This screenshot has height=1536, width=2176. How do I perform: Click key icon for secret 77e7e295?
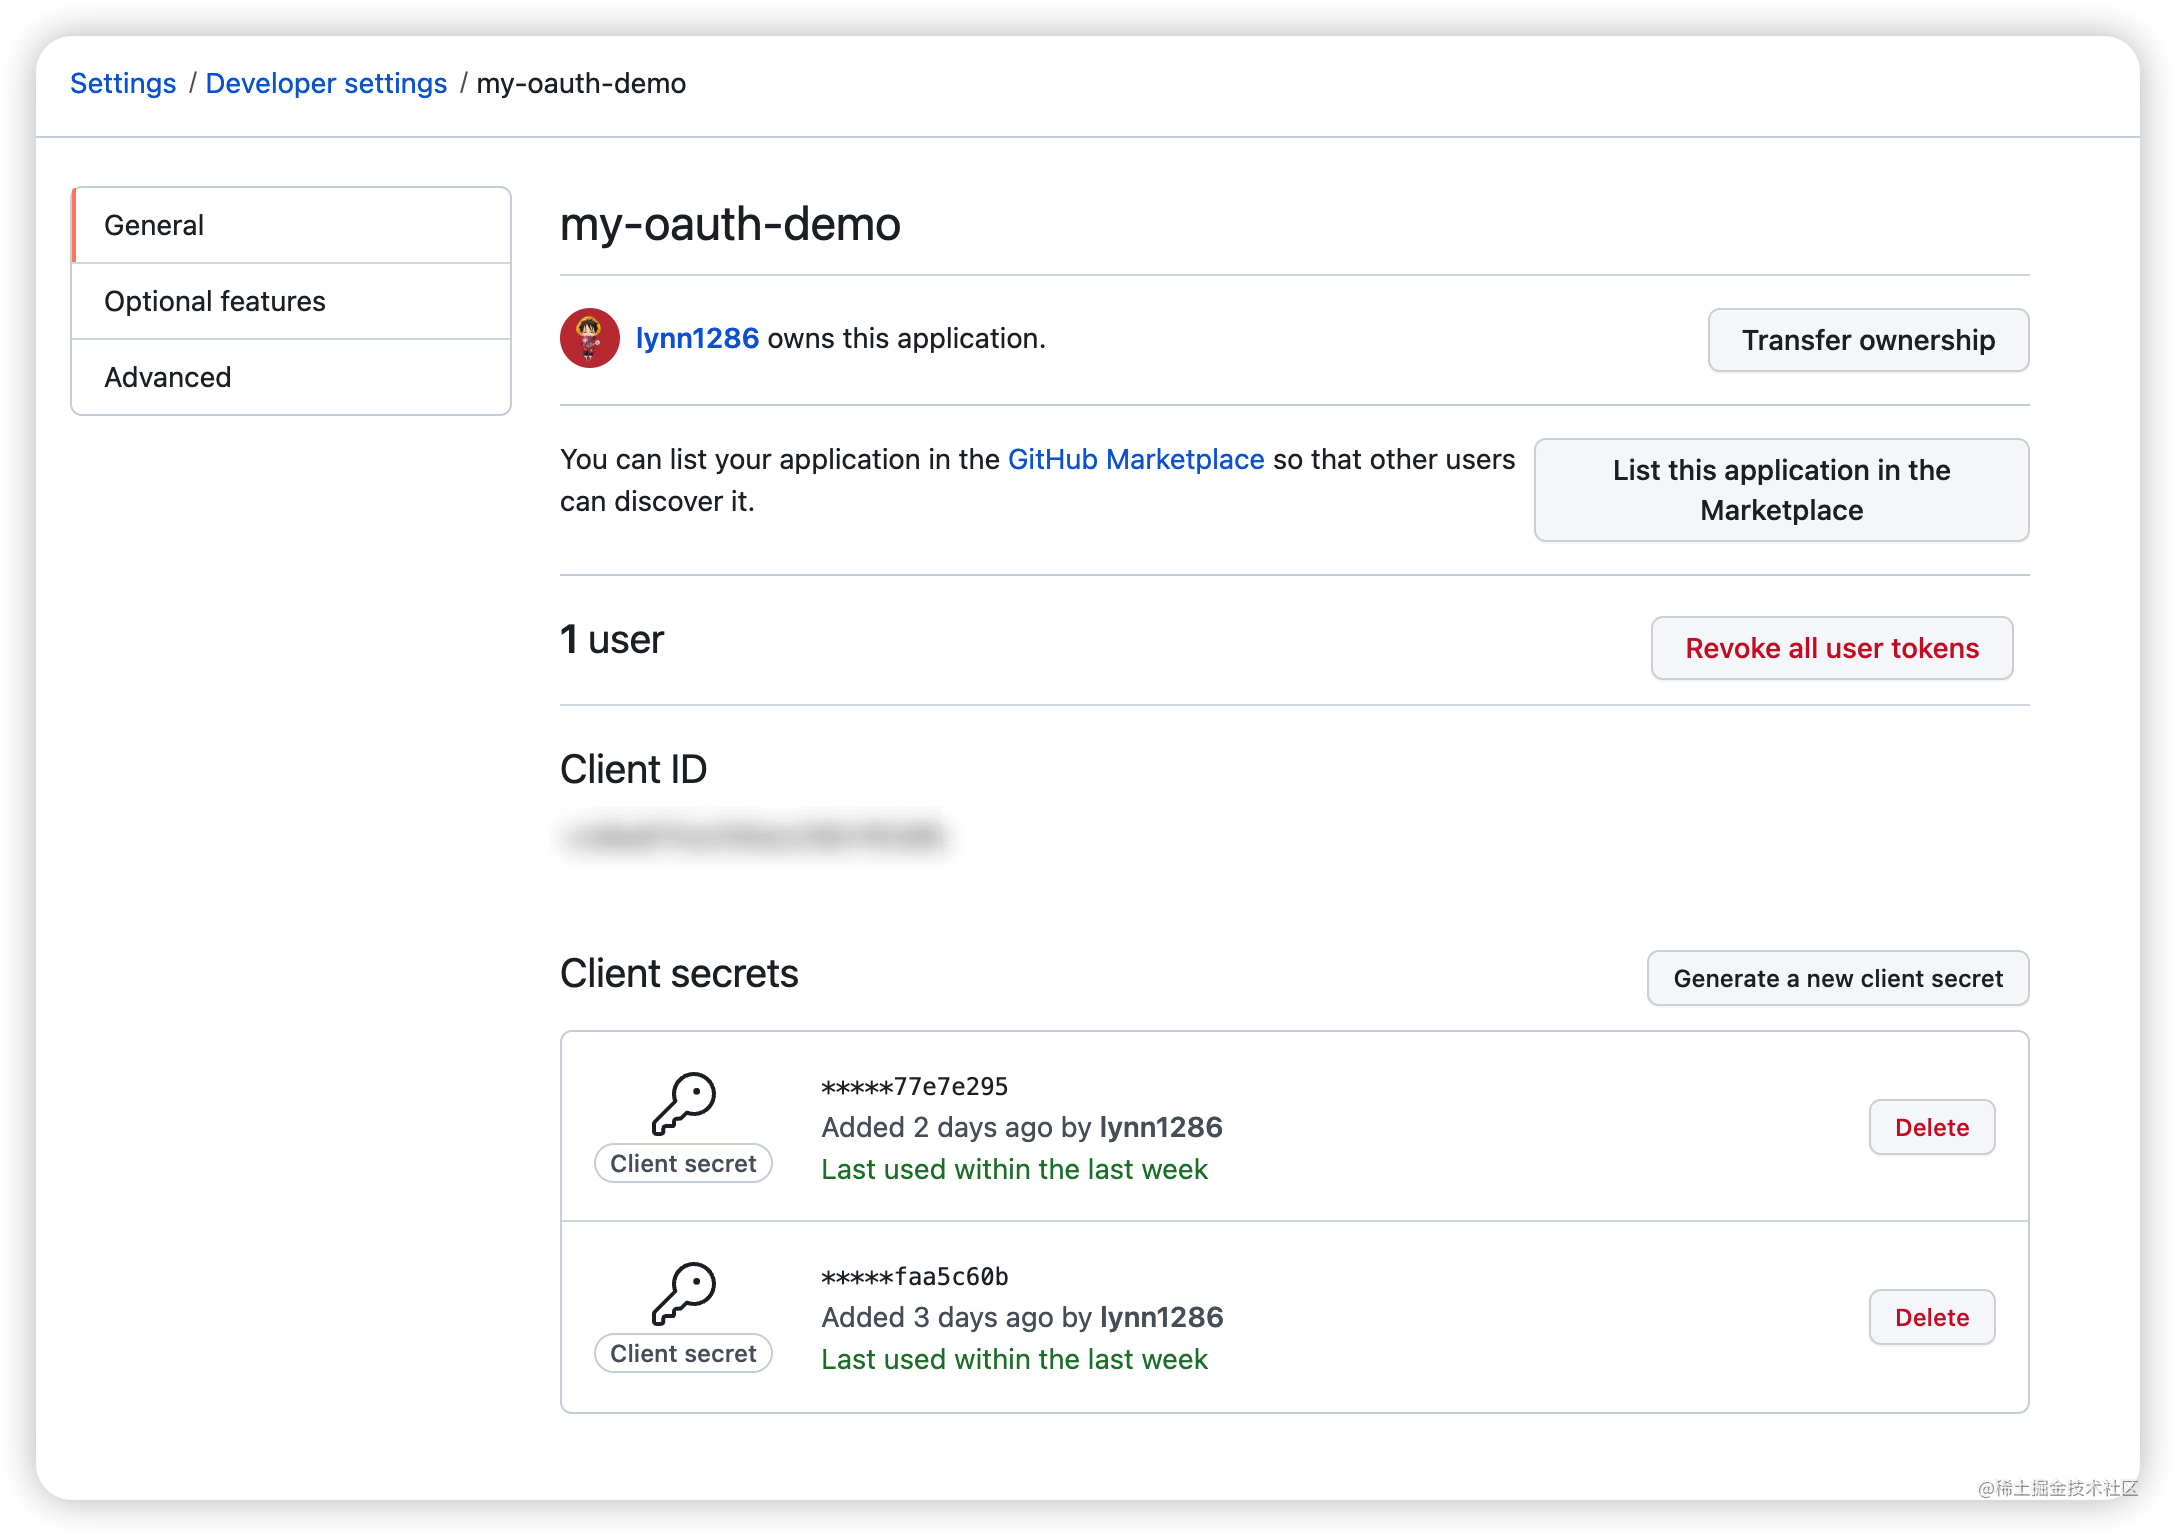pos(684,1103)
